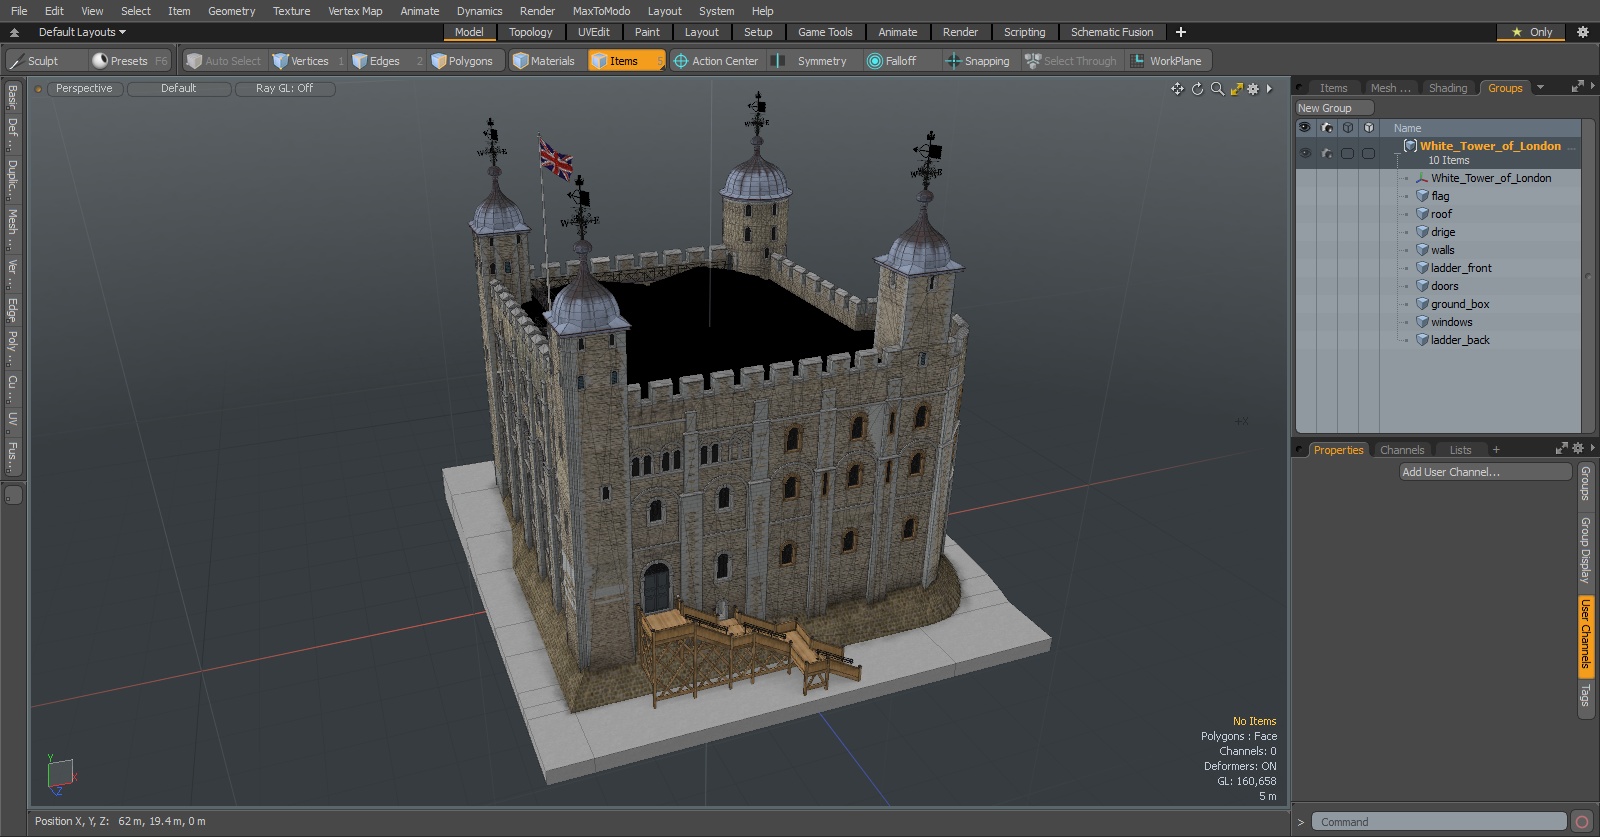Switch to Edges selection mode
Screen dimensions: 1600x837
click(x=386, y=61)
